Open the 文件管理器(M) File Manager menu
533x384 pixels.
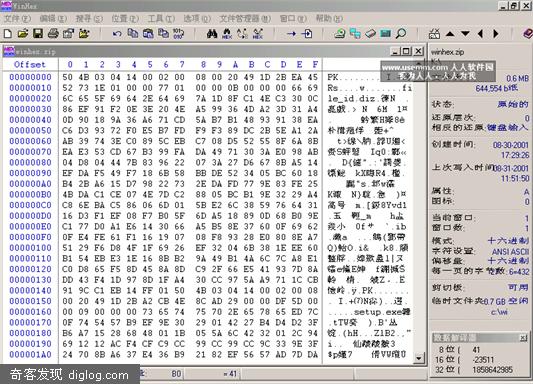click(x=245, y=18)
